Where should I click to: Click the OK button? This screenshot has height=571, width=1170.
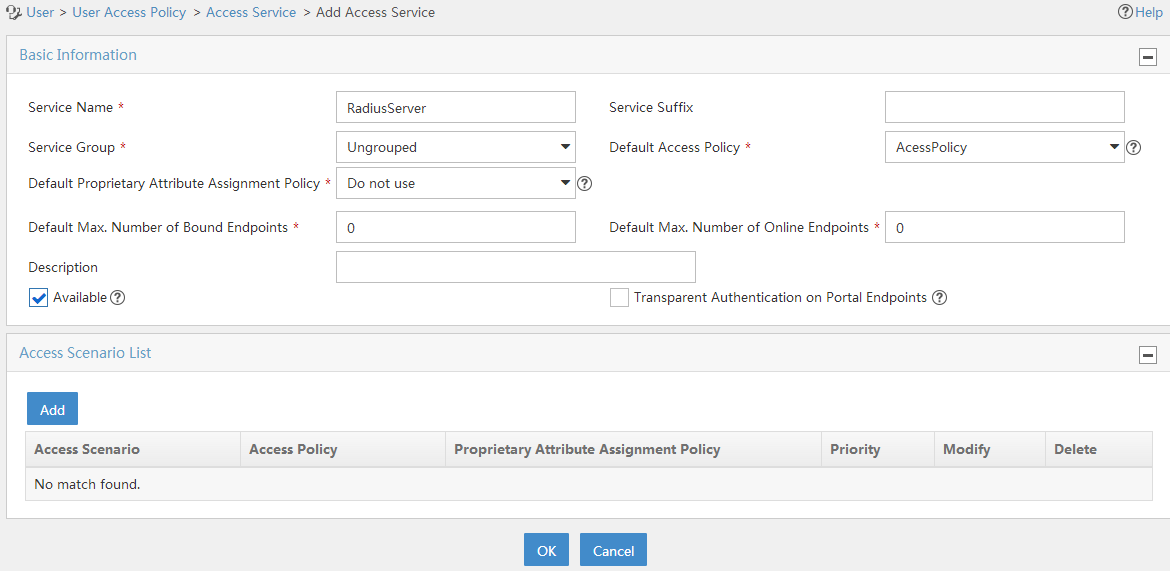point(546,550)
